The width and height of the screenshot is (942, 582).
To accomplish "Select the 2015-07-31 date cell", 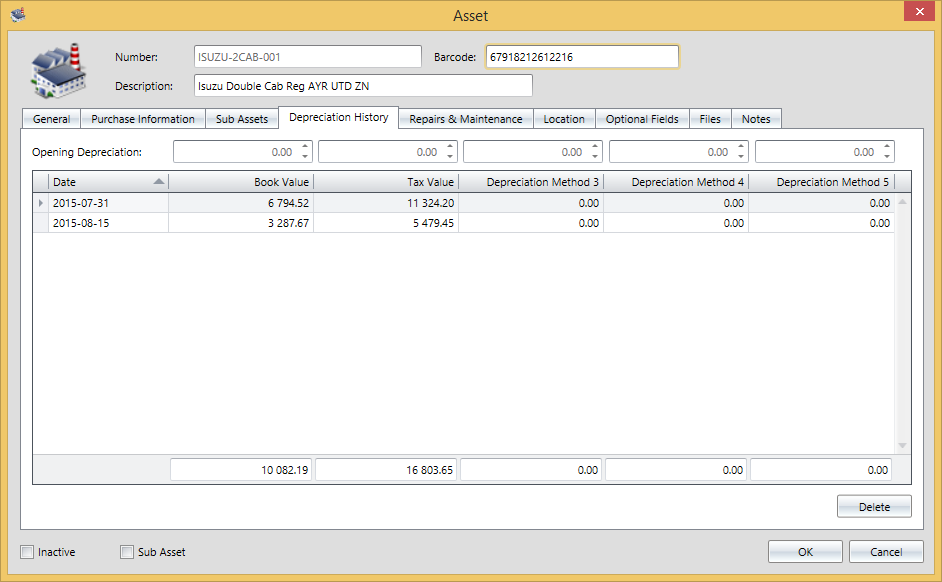I will pos(109,203).
